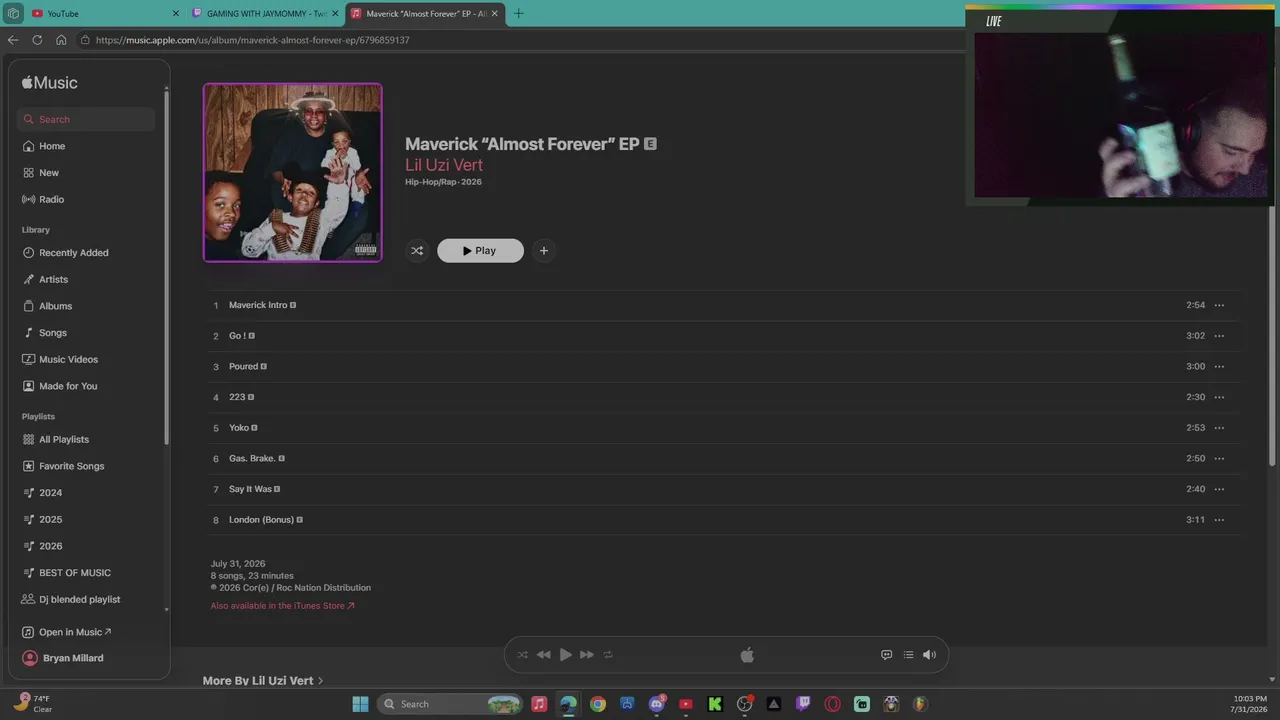Add the album to library with plus button
This screenshot has width=1280, height=720.
544,251
